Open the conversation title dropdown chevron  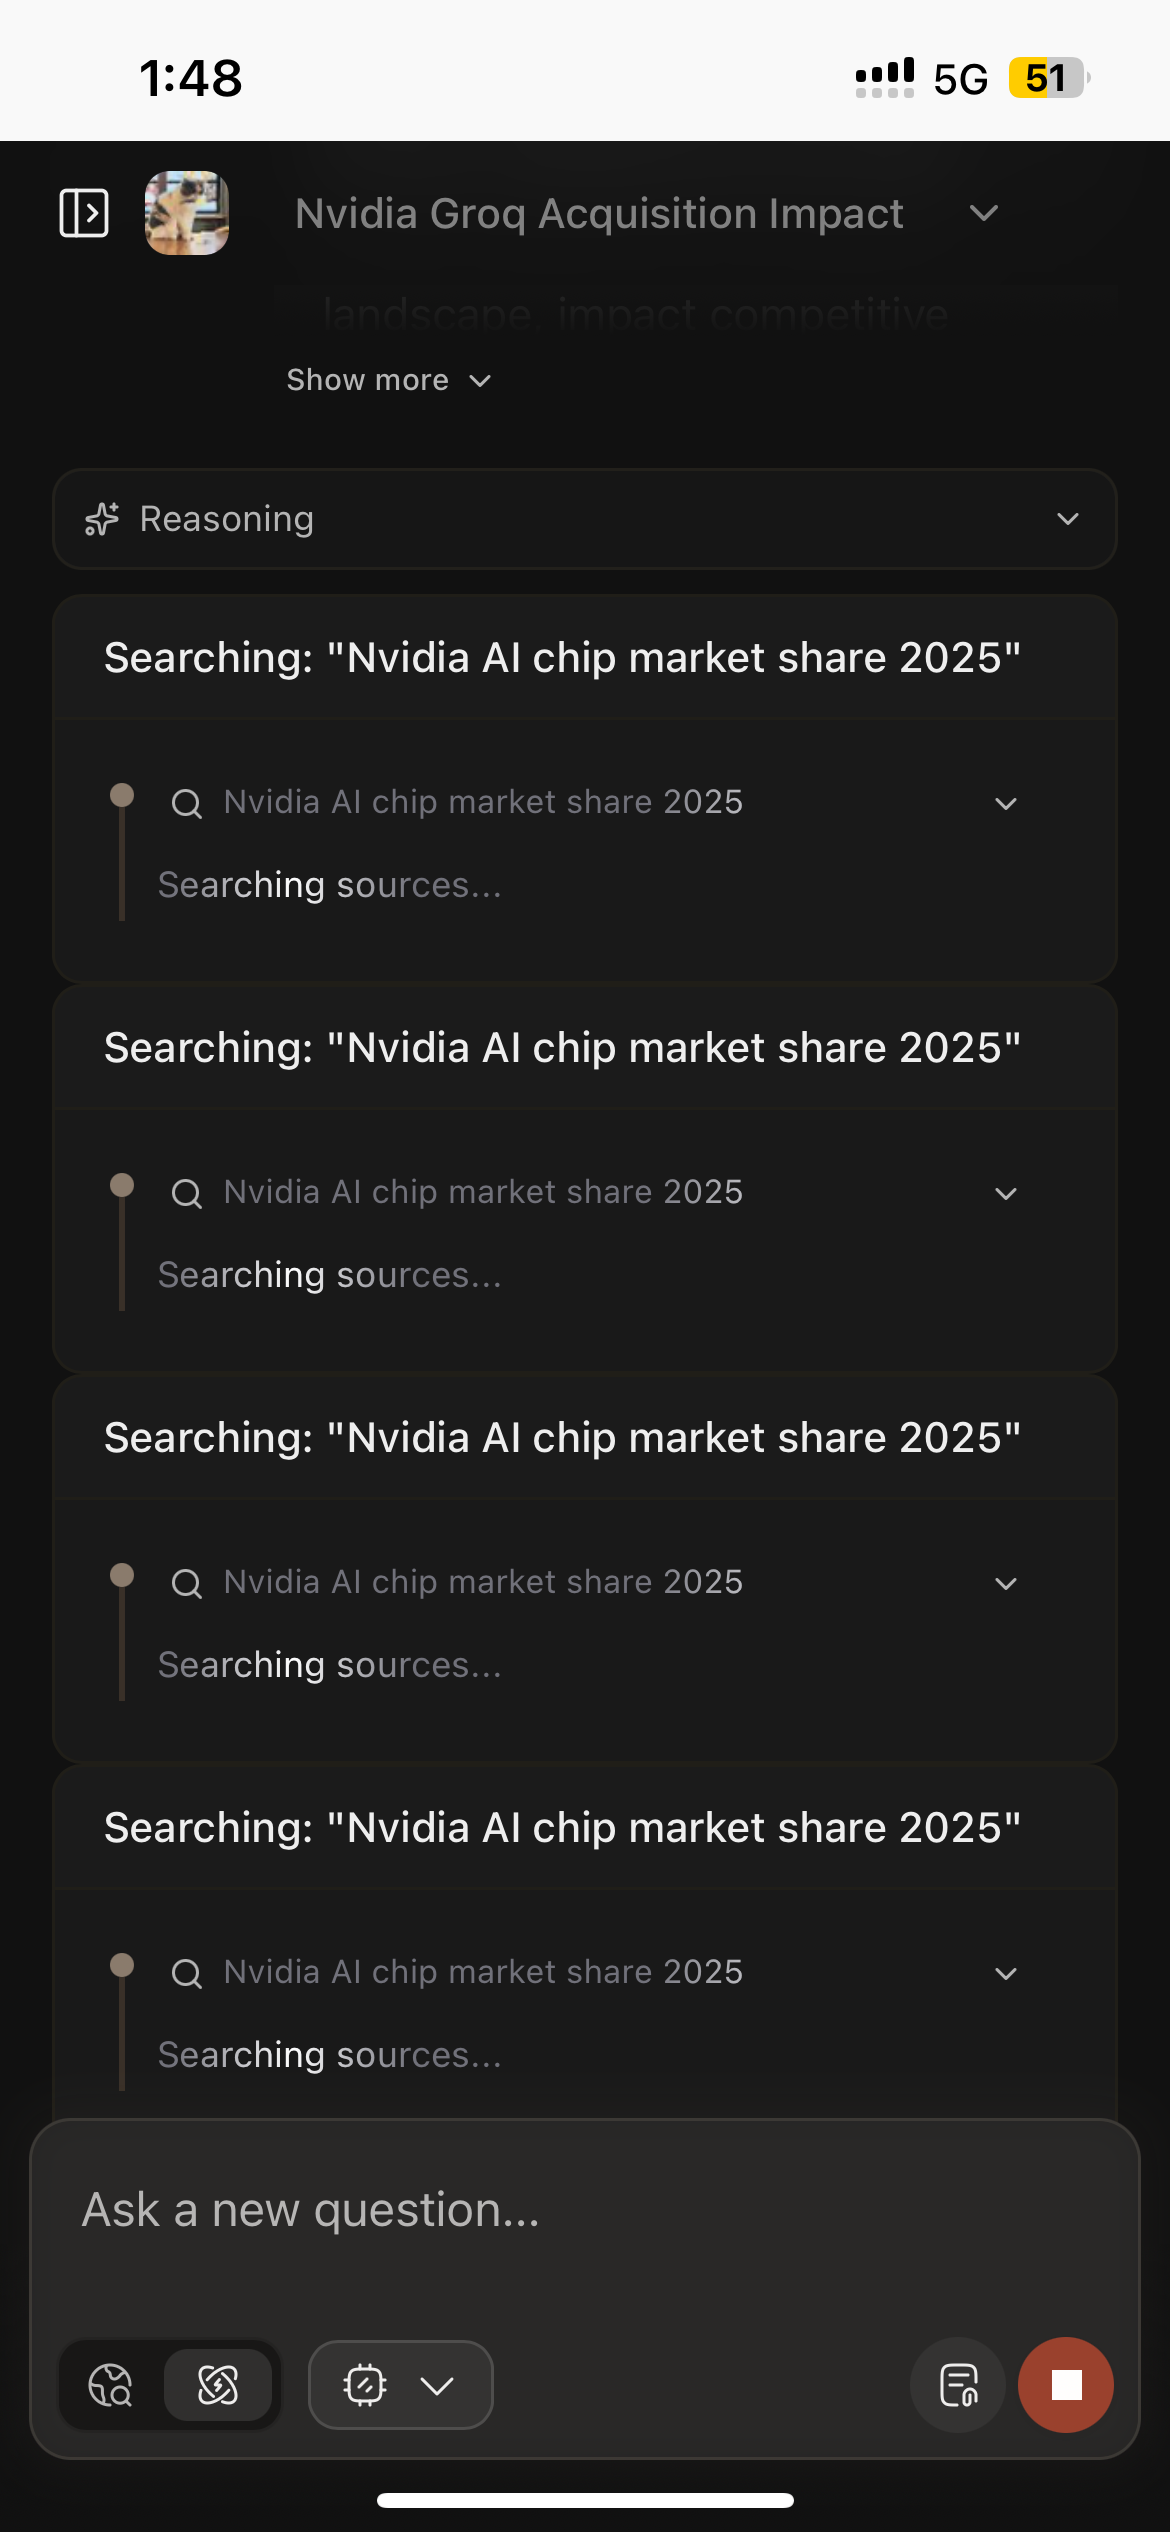984,213
